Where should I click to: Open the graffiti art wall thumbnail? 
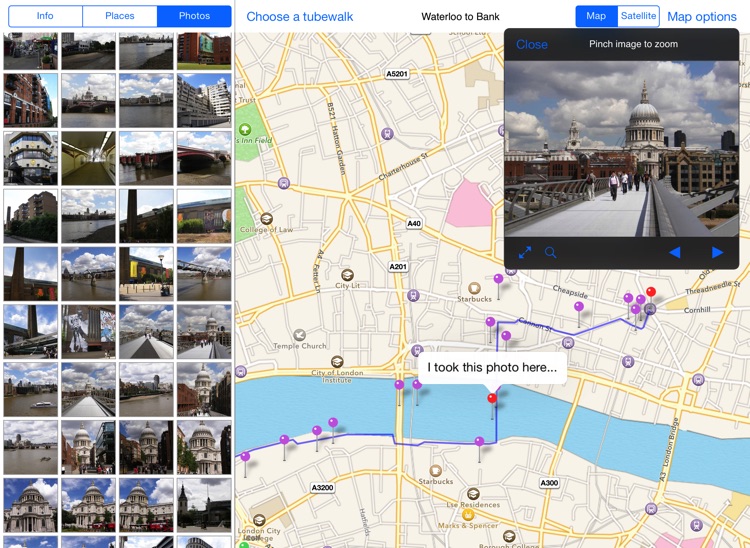(88, 332)
